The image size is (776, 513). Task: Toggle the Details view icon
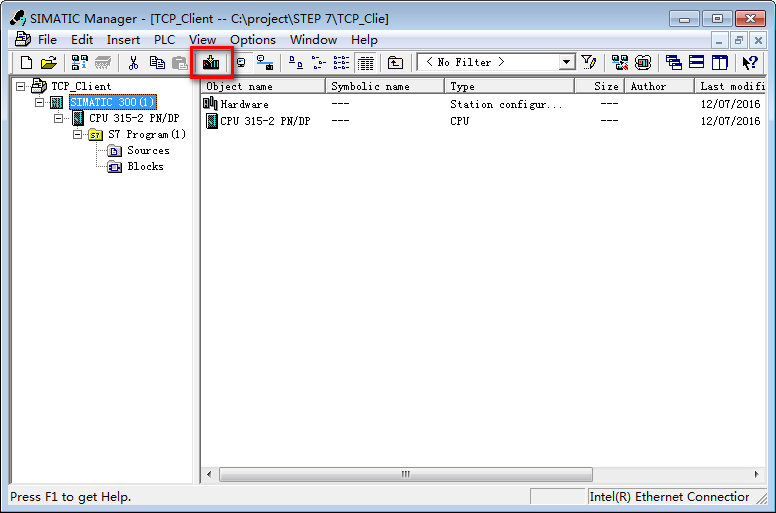coord(366,63)
